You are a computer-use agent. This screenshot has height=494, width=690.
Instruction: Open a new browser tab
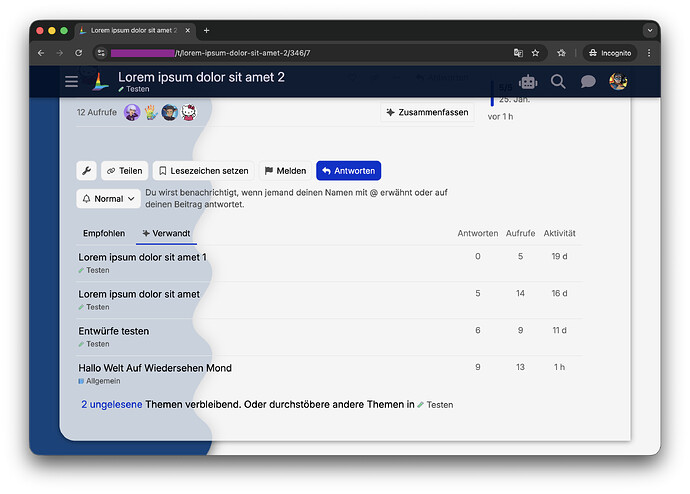click(x=206, y=30)
